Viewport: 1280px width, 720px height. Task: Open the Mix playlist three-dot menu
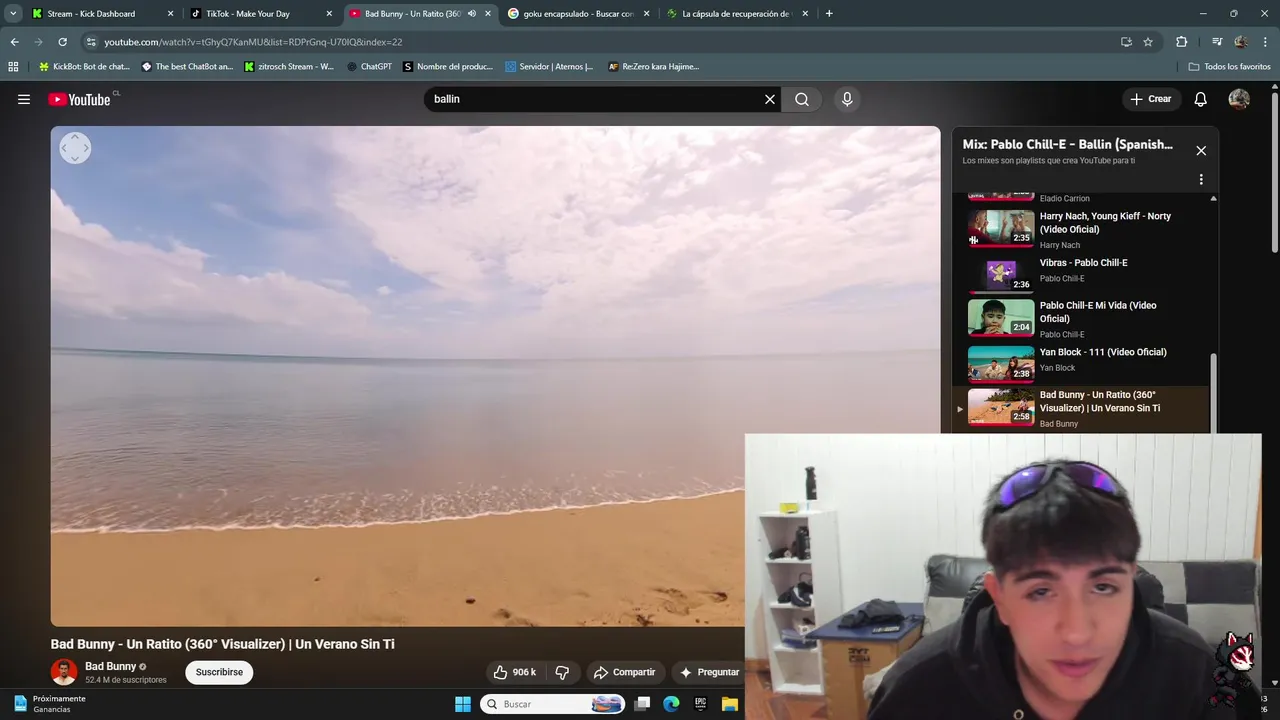pos(1201,180)
